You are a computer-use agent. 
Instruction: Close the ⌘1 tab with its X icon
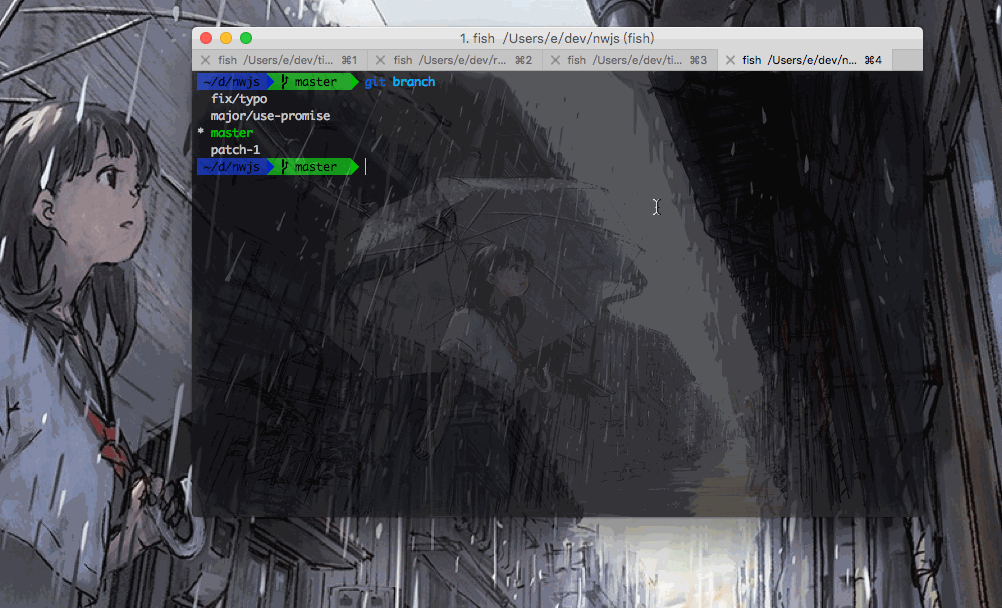(205, 60)
